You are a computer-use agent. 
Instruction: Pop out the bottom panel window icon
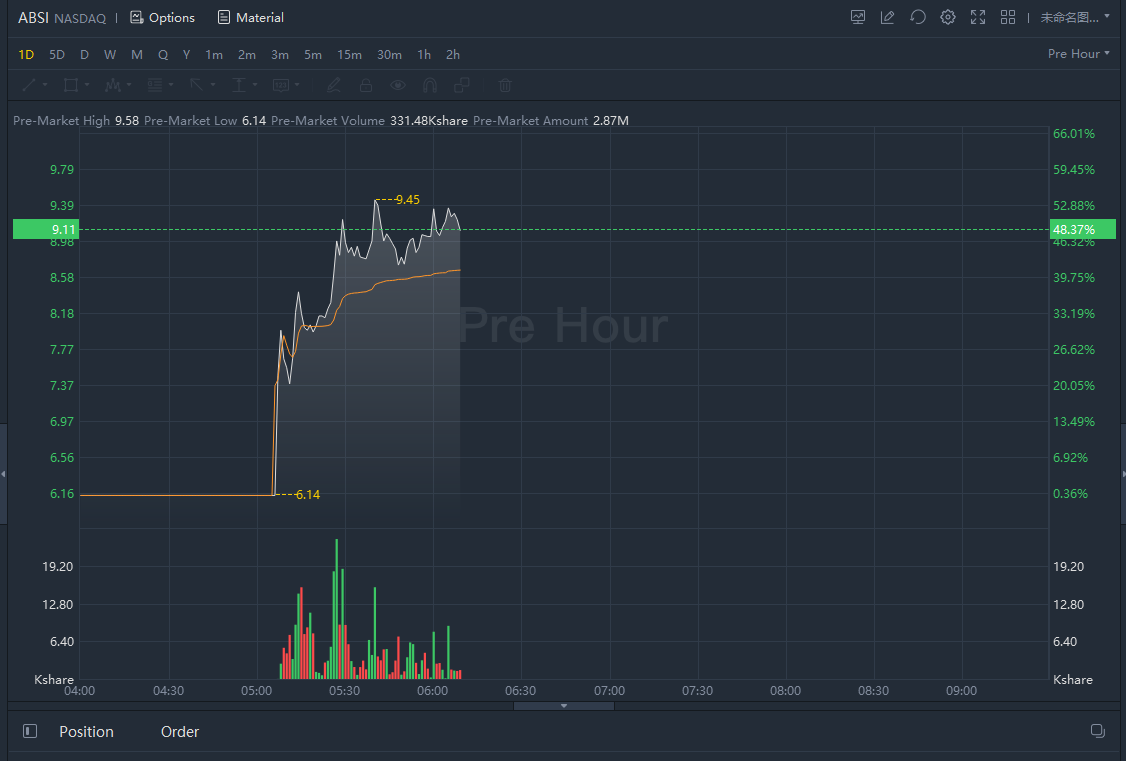click(x=1097, y=731)
